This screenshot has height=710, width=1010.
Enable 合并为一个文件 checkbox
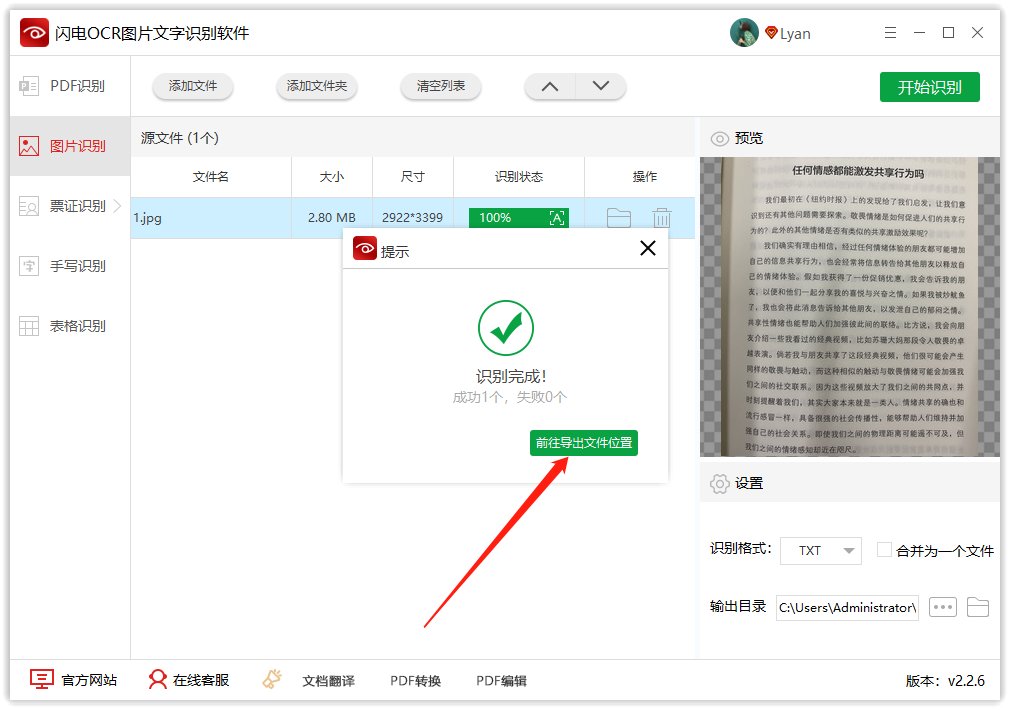[884, 550]
